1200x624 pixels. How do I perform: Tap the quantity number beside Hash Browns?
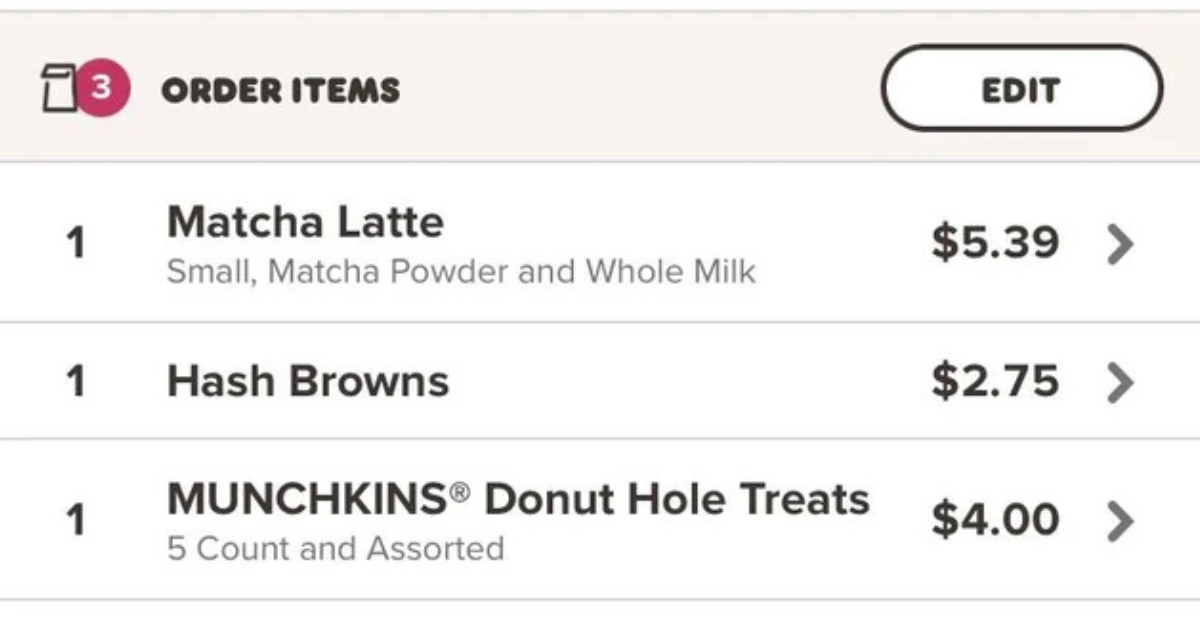(x=75, y=381)
